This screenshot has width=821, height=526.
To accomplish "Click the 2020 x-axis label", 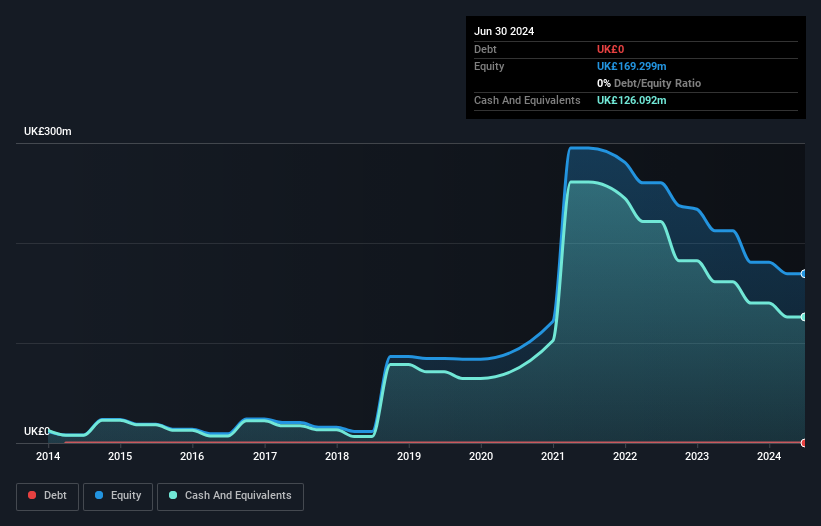I will [x=481, y=456].
